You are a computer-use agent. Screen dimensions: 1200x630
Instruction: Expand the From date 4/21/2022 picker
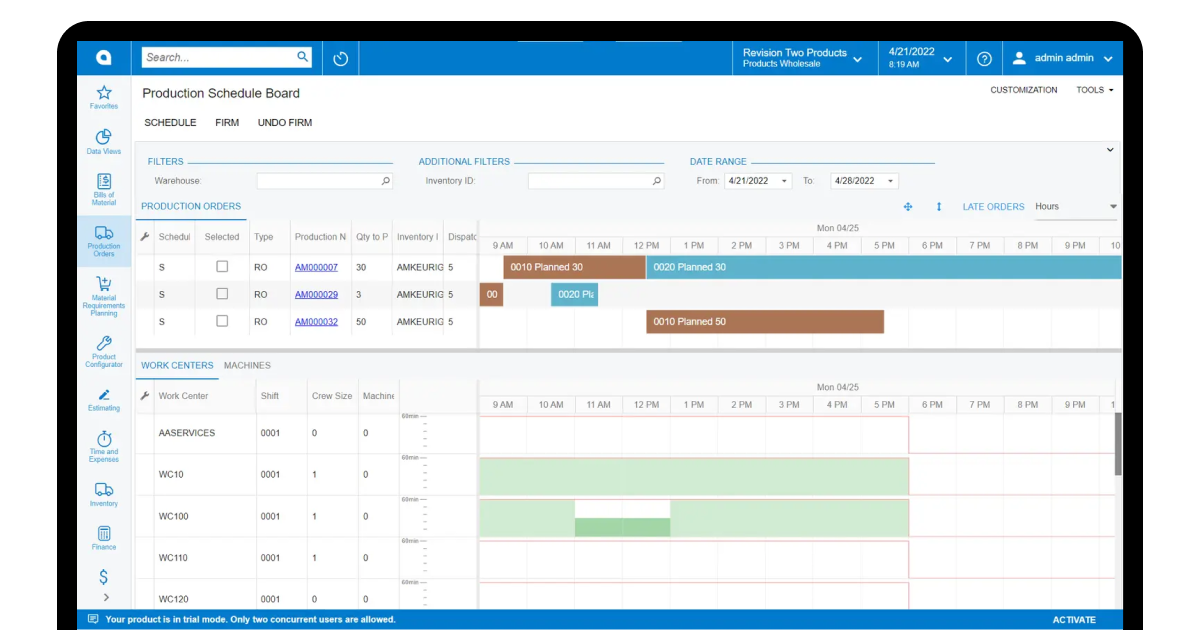[784, 181]
